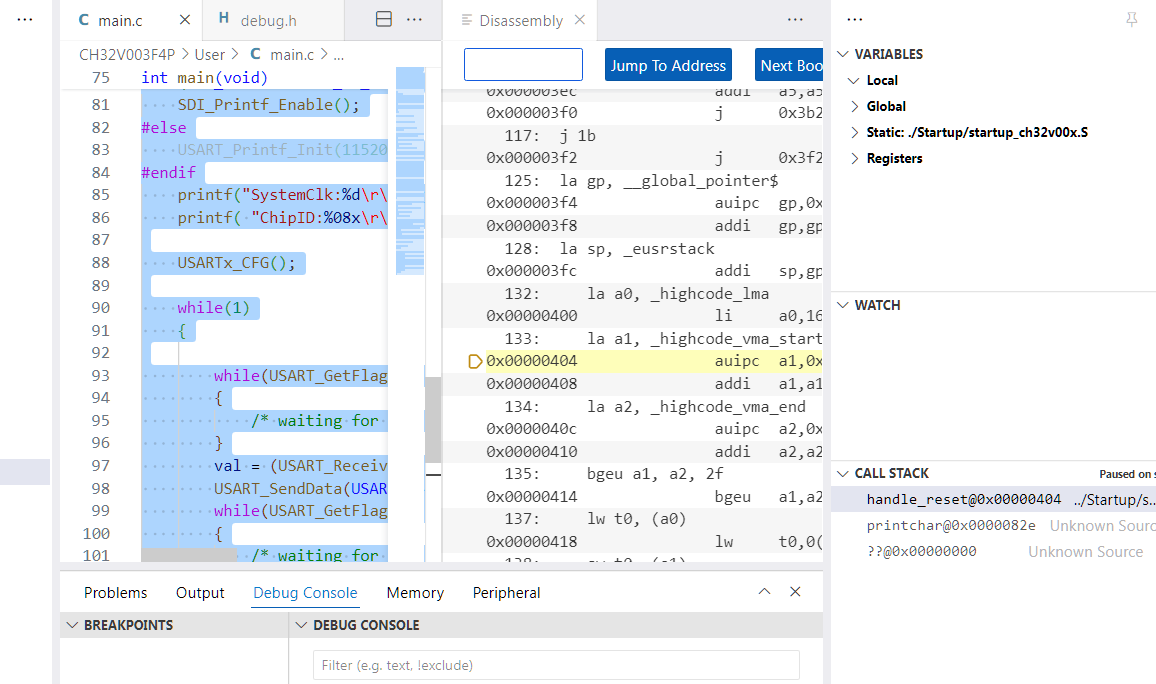Open editor more actions ellipsis menu
This screenshot has width=1156, height=684.
pos(414,20)
